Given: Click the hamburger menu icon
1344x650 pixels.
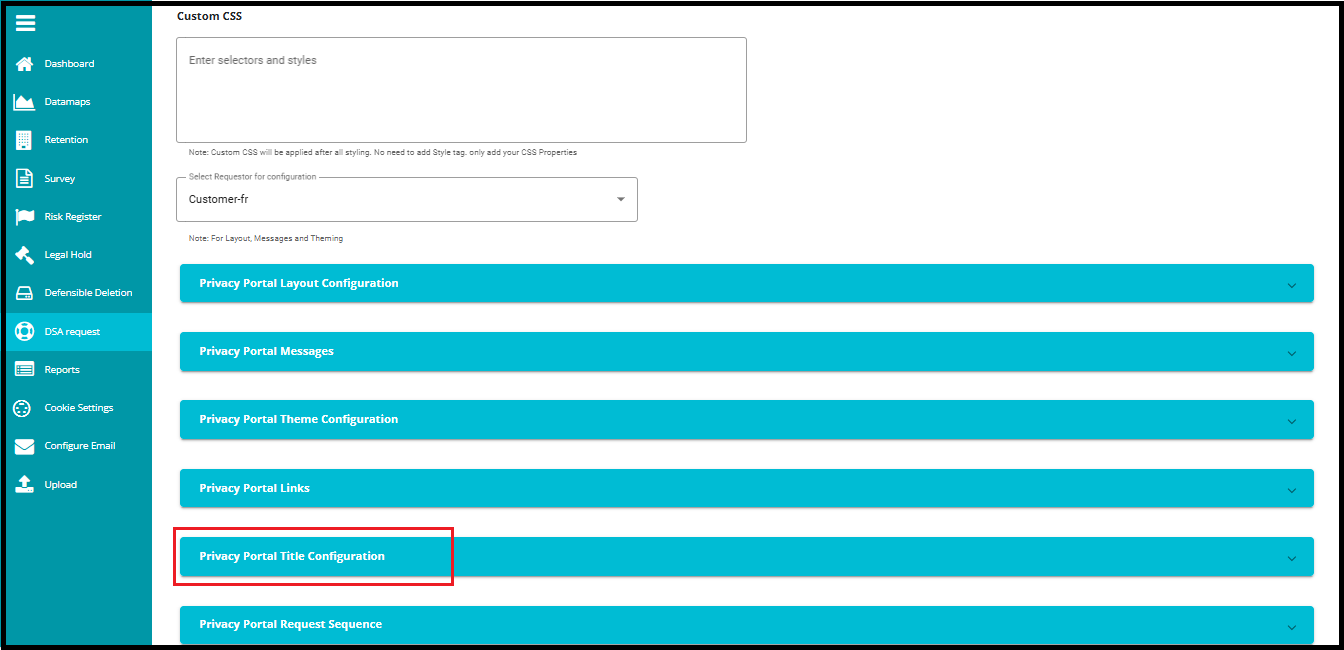Looking at the screenshot, I should click(26, 23).
